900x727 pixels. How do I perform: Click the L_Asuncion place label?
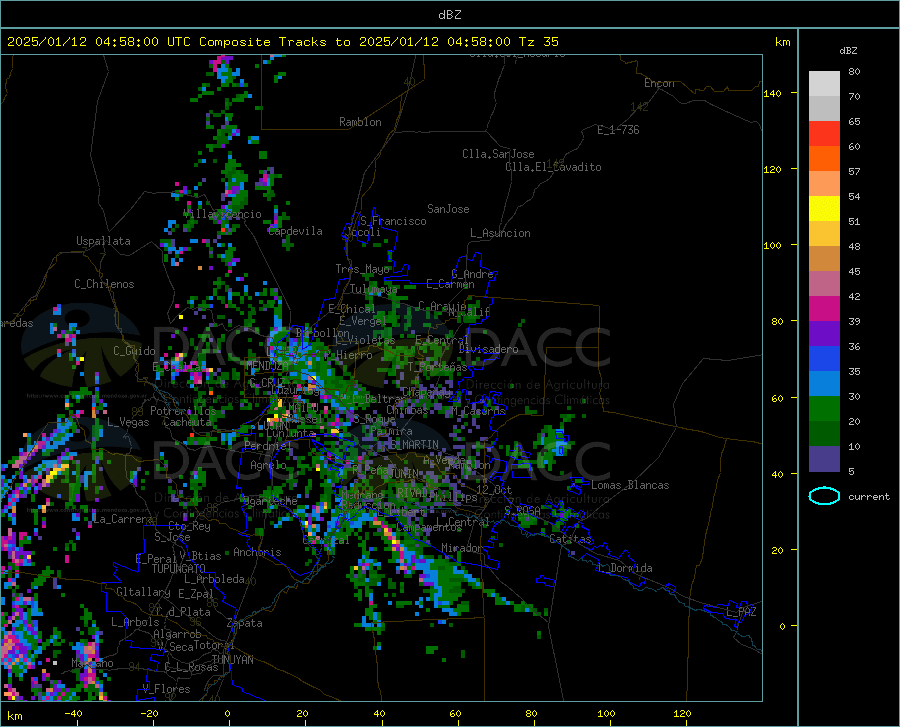[501, 233]
